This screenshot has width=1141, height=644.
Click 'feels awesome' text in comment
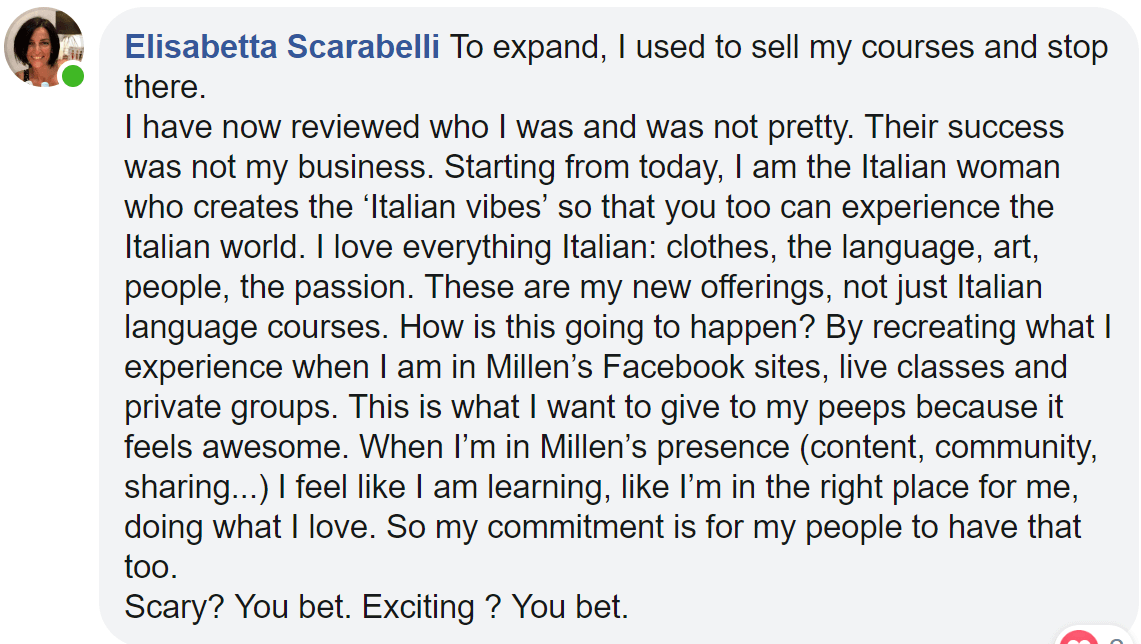pyautogui.click(x=233, y=448)
